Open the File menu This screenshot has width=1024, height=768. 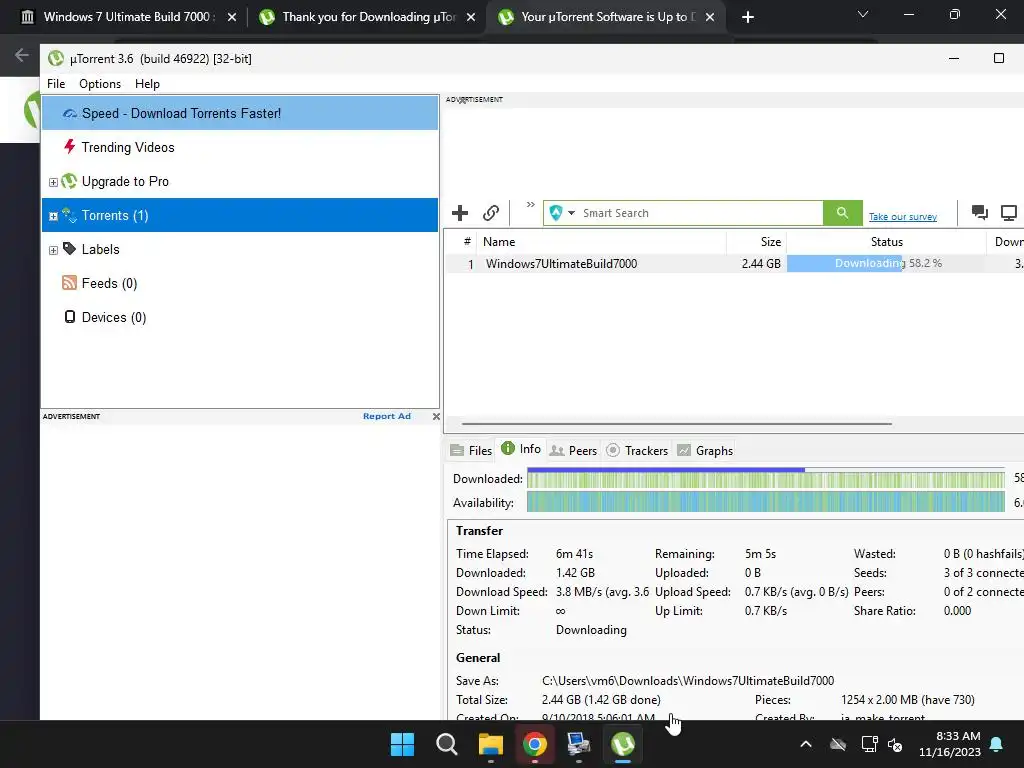coord(56,84)
